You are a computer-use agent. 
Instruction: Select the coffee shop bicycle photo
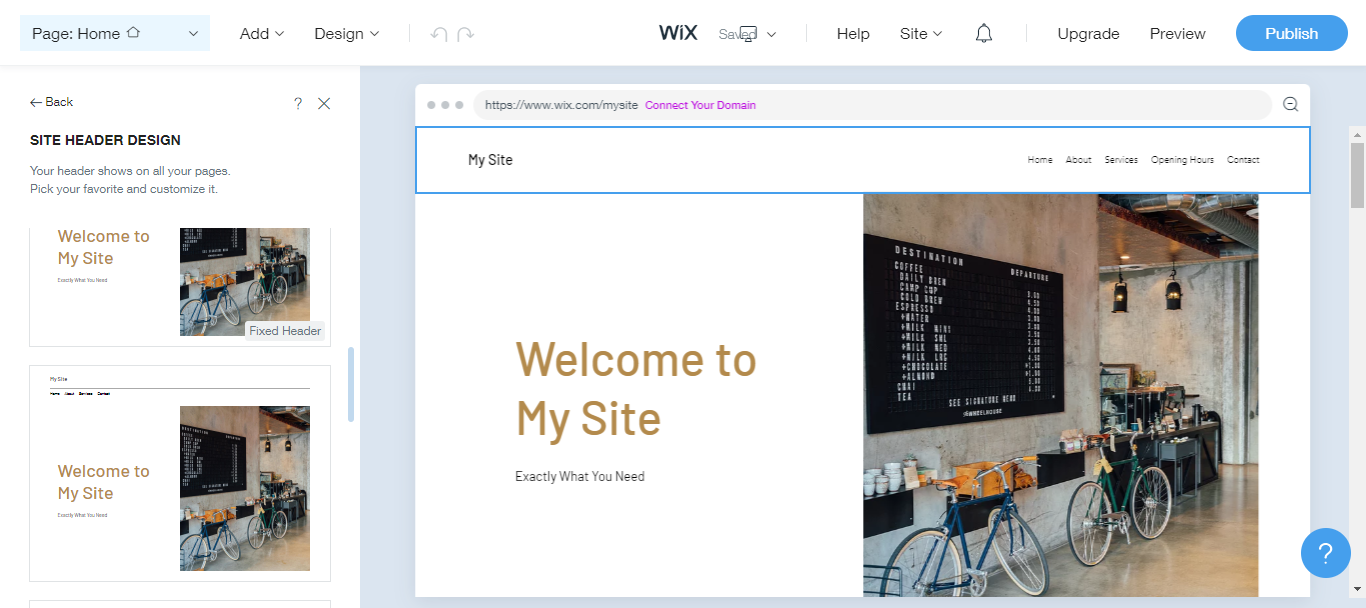(1061, 395)
